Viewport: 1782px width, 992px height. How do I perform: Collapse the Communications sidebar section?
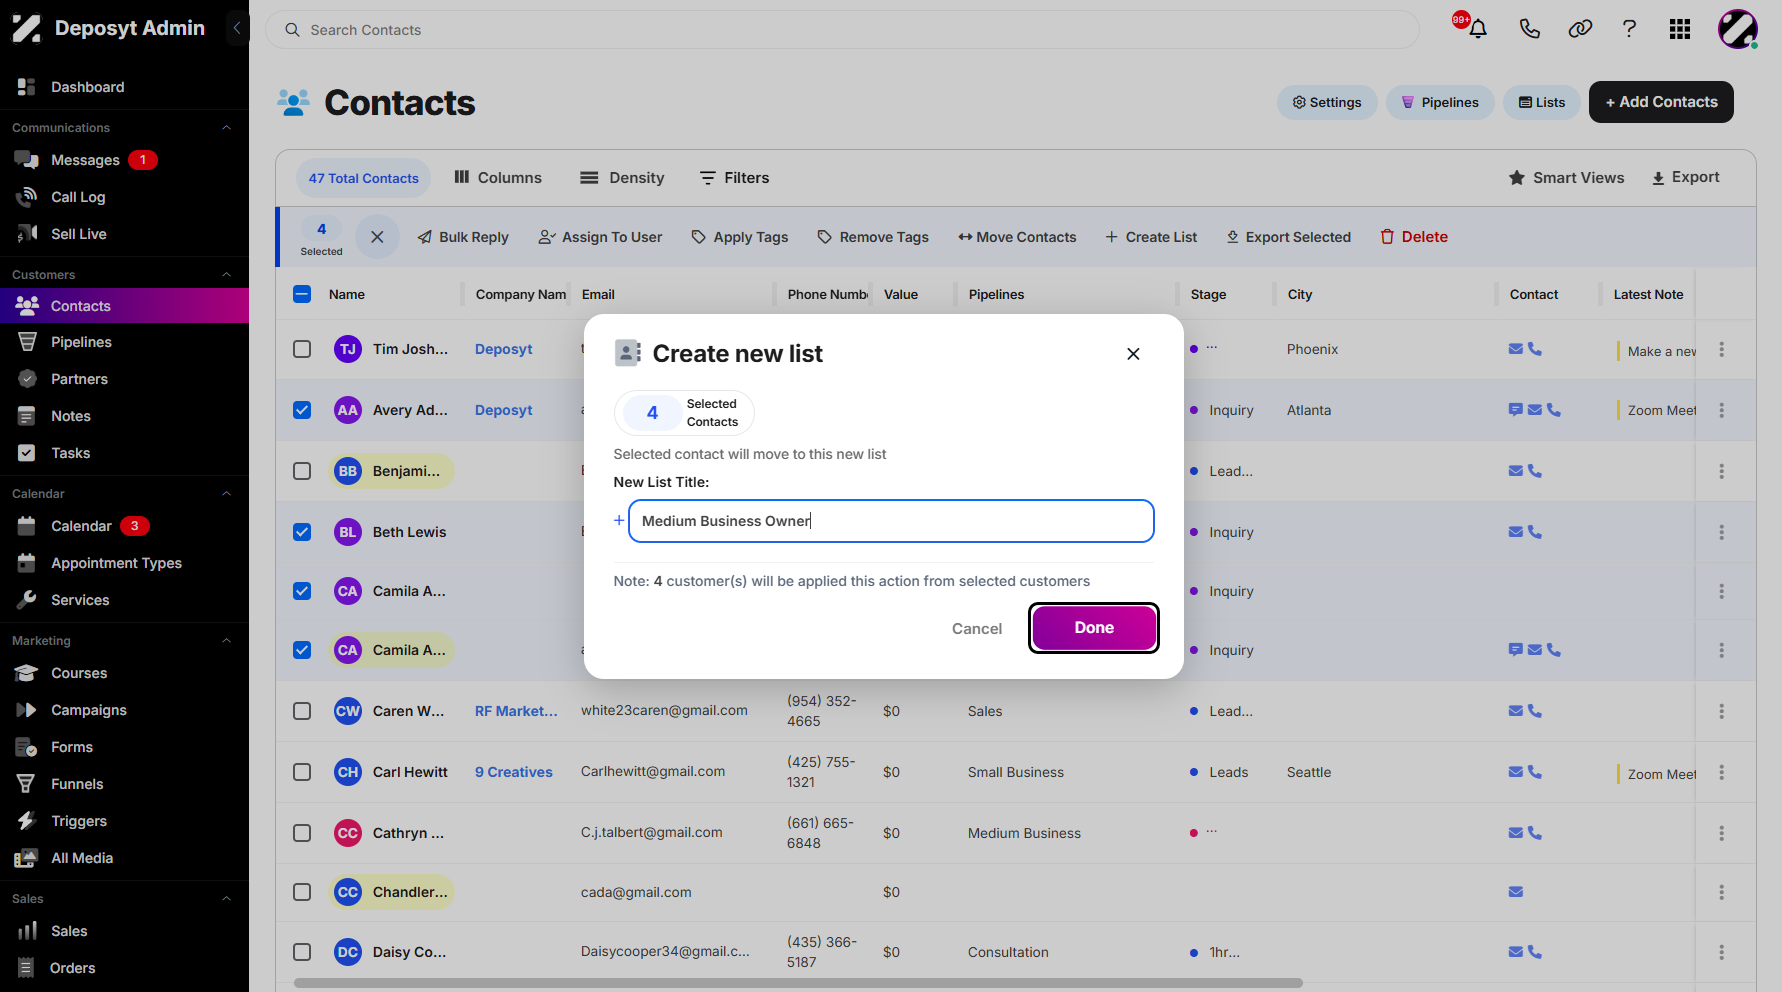click(x=226, y=128)
